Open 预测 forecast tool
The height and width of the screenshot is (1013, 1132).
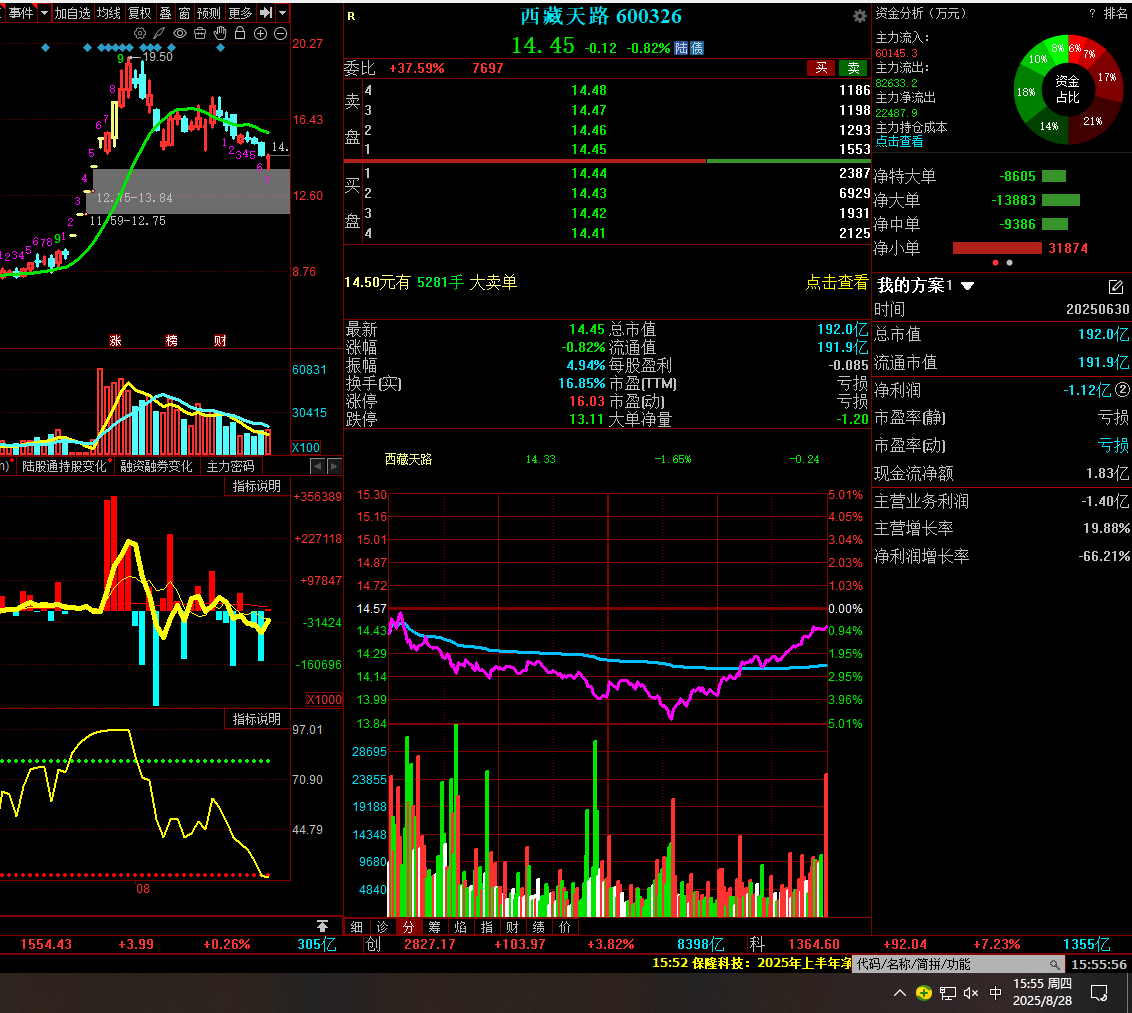coord(209,13)
